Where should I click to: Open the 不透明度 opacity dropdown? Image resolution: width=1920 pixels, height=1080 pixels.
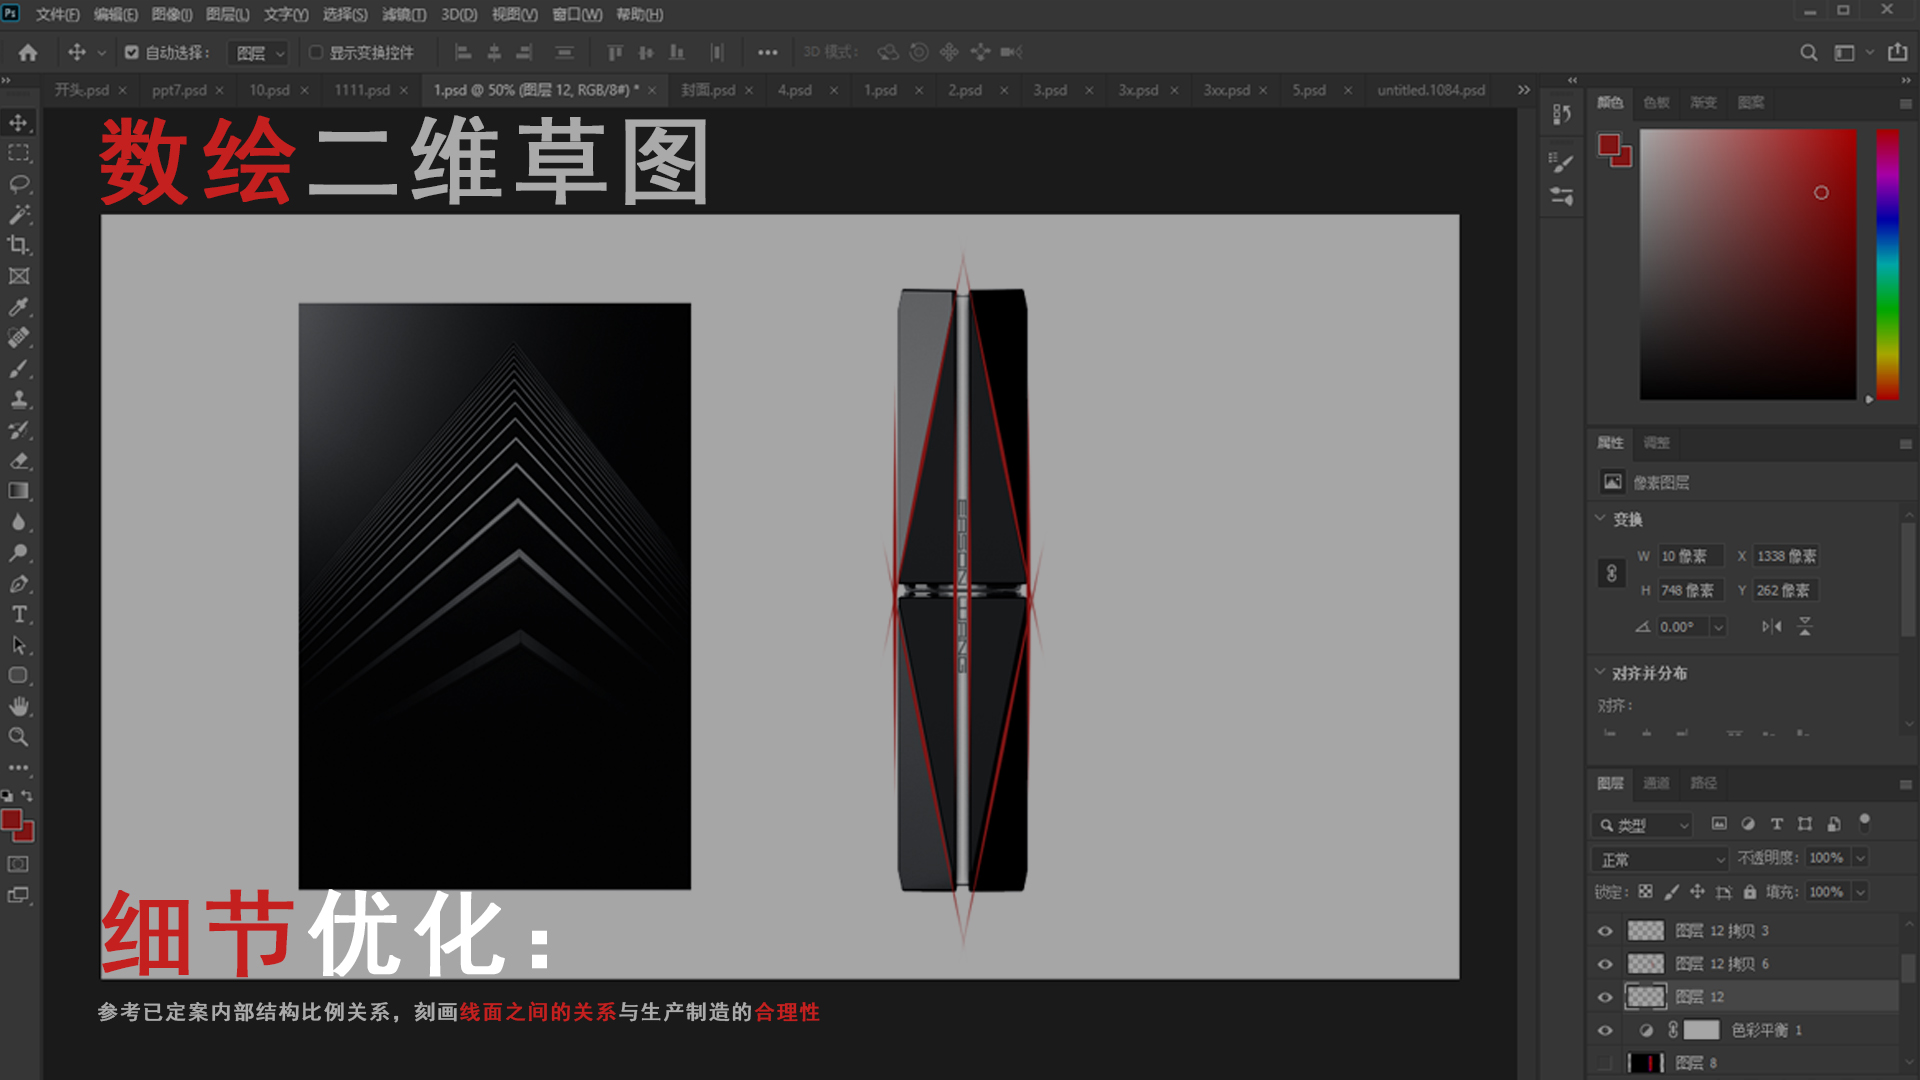(x=1862, y=858)
